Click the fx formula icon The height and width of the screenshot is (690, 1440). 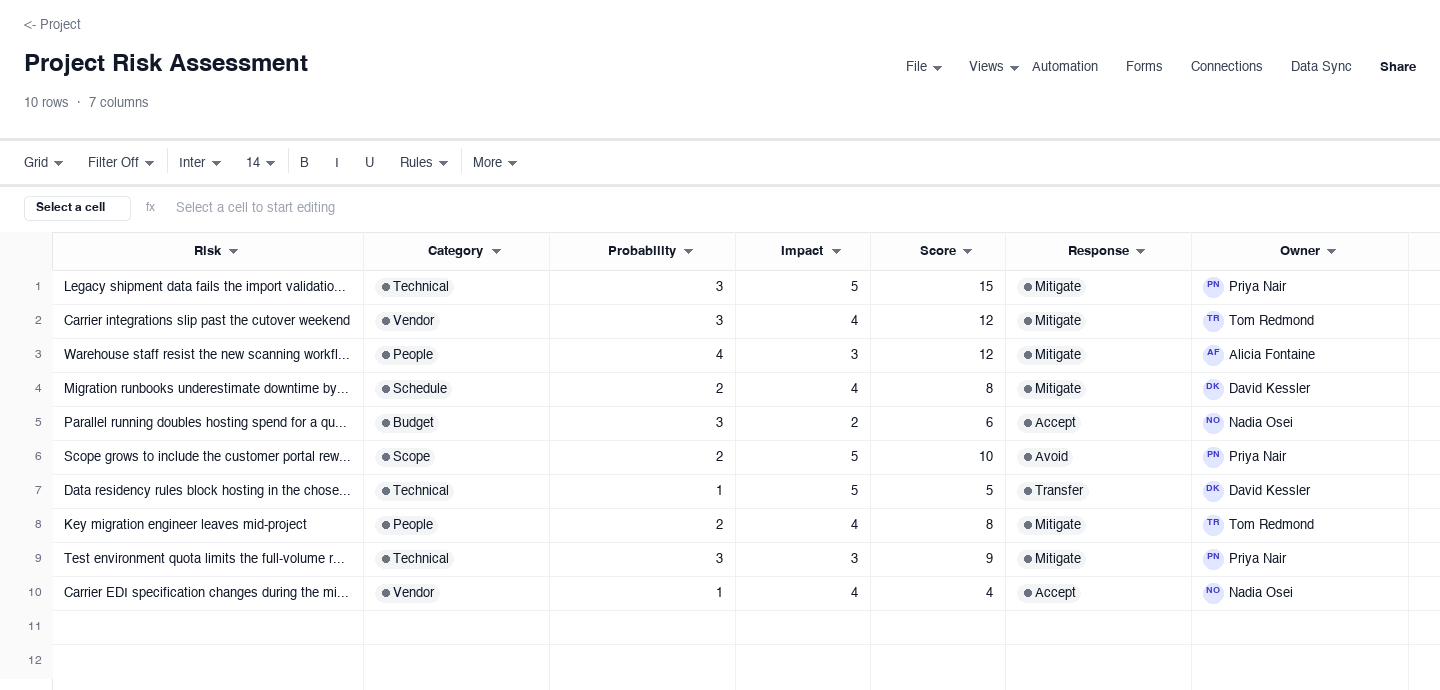pyautogui.click(x=151, y=208)
